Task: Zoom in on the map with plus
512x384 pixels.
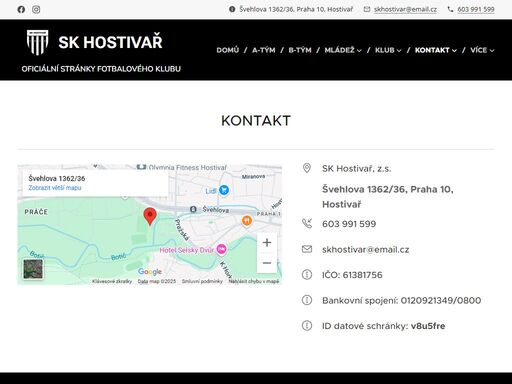Action: [267, 242]
